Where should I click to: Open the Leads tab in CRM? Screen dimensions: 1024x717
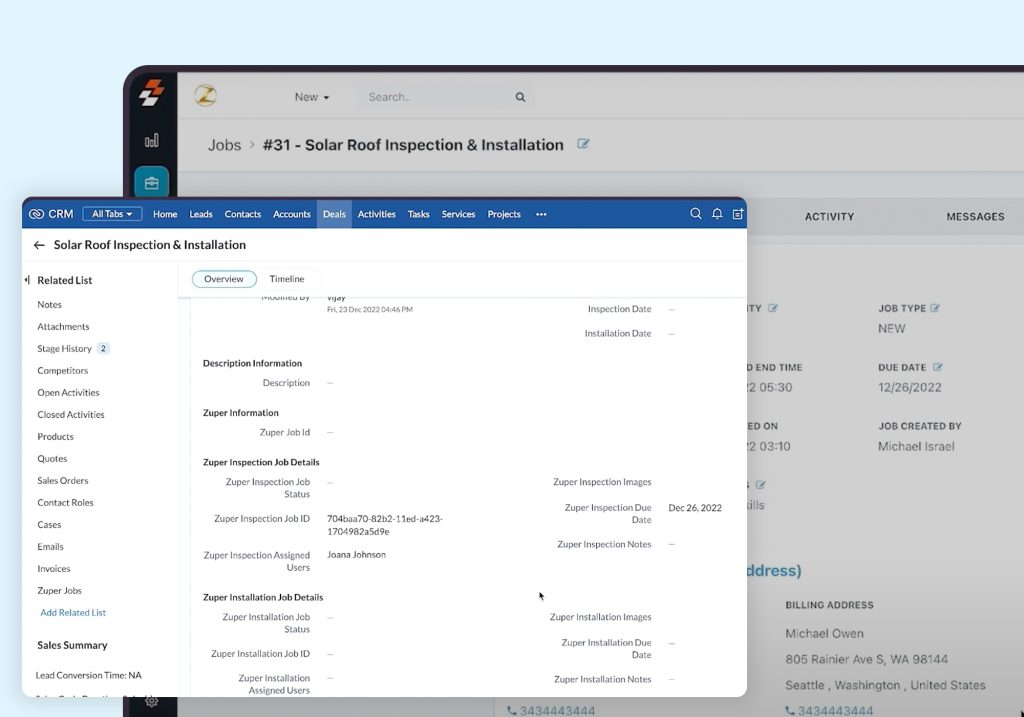[201, 214]
